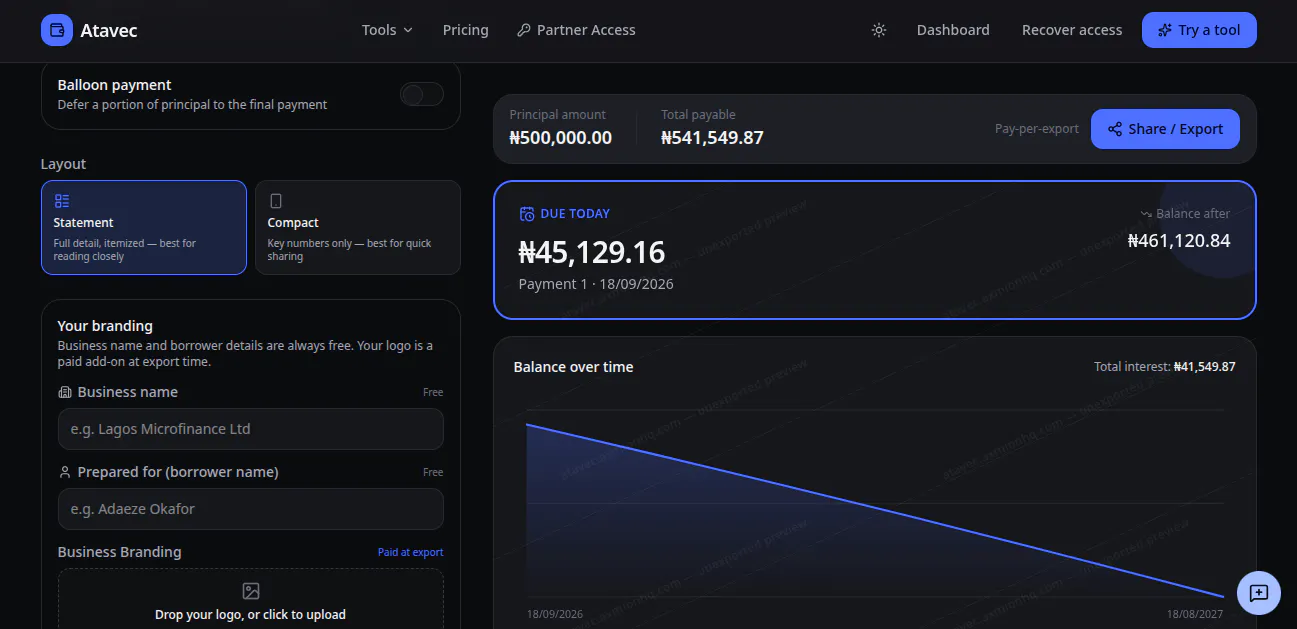Click the chart end date 18/08/2027
The width and height of the screenshot is (1297, 629).
click(1195, 614)
